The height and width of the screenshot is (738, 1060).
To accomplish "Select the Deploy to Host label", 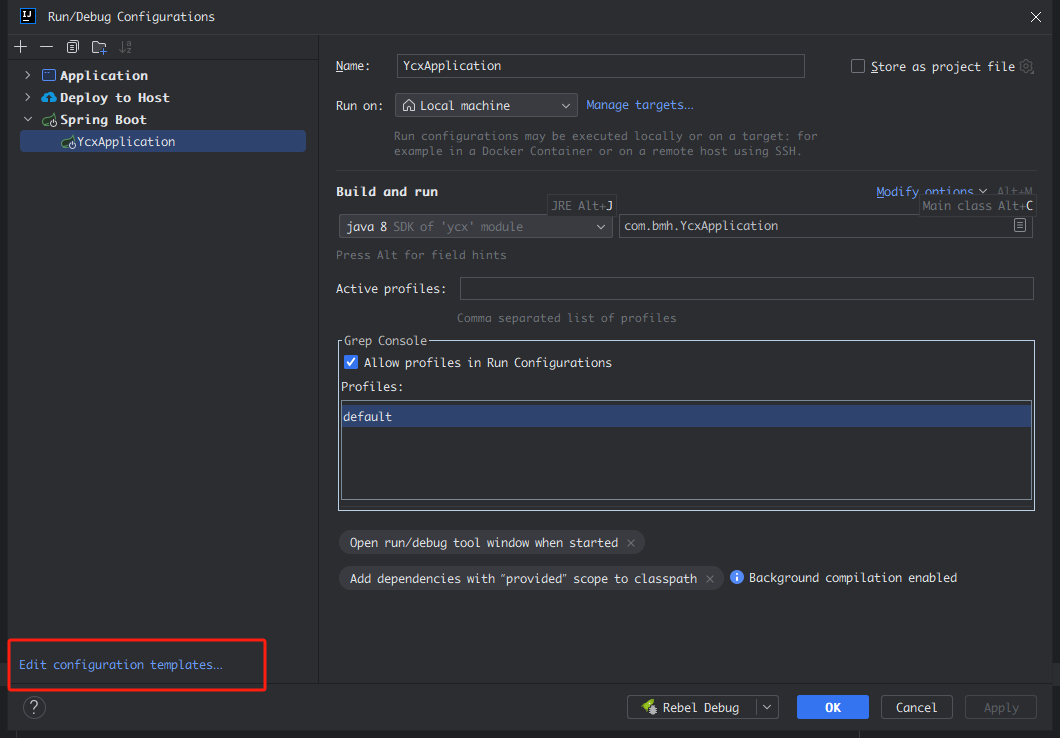I will [x=114, y=97].
